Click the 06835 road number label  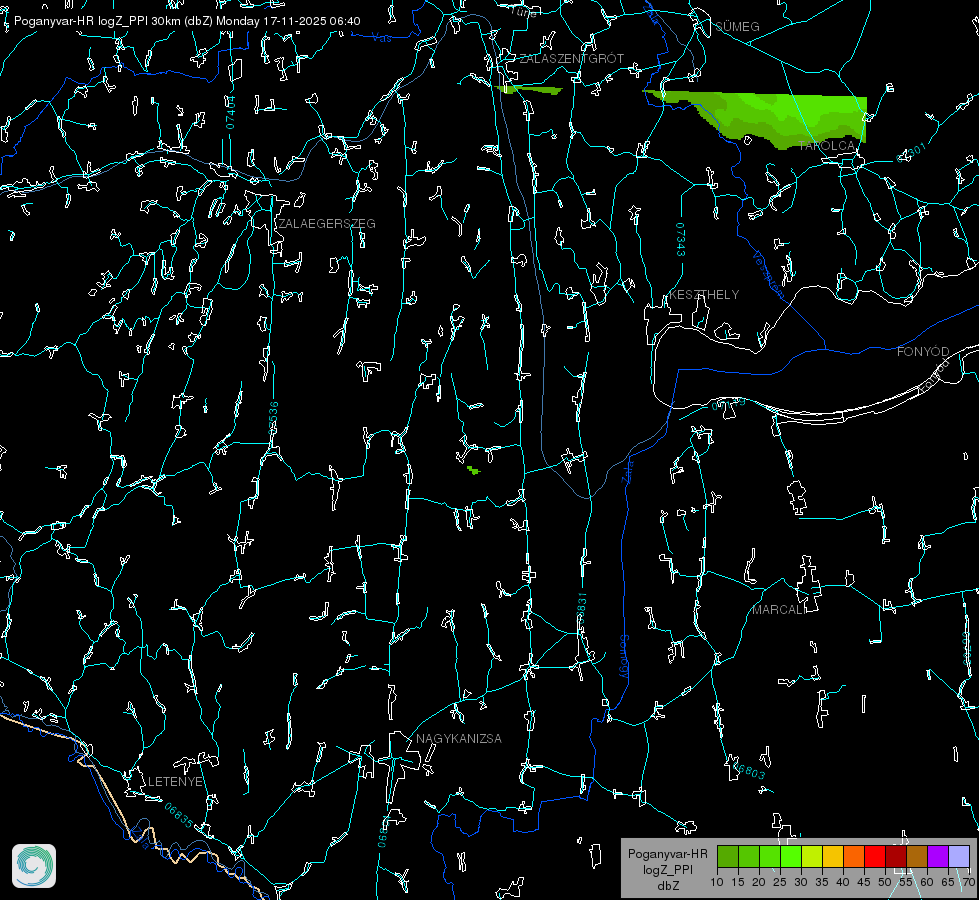tap(179, 816)
